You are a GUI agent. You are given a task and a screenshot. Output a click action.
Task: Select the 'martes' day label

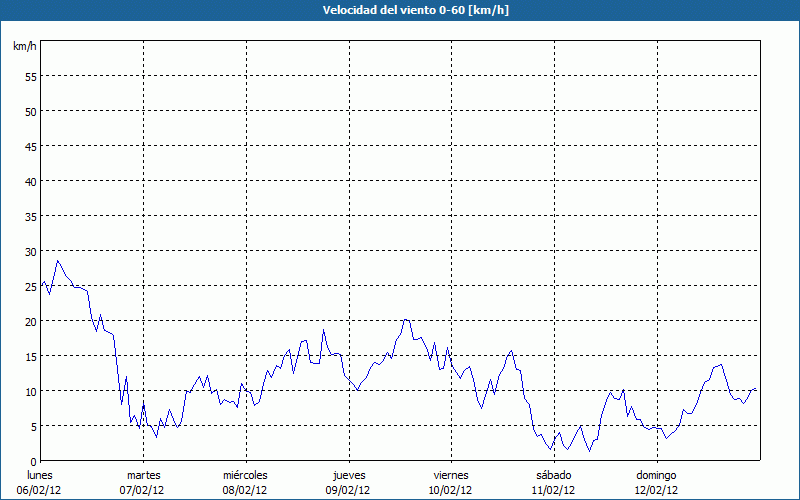pos(143,475)
